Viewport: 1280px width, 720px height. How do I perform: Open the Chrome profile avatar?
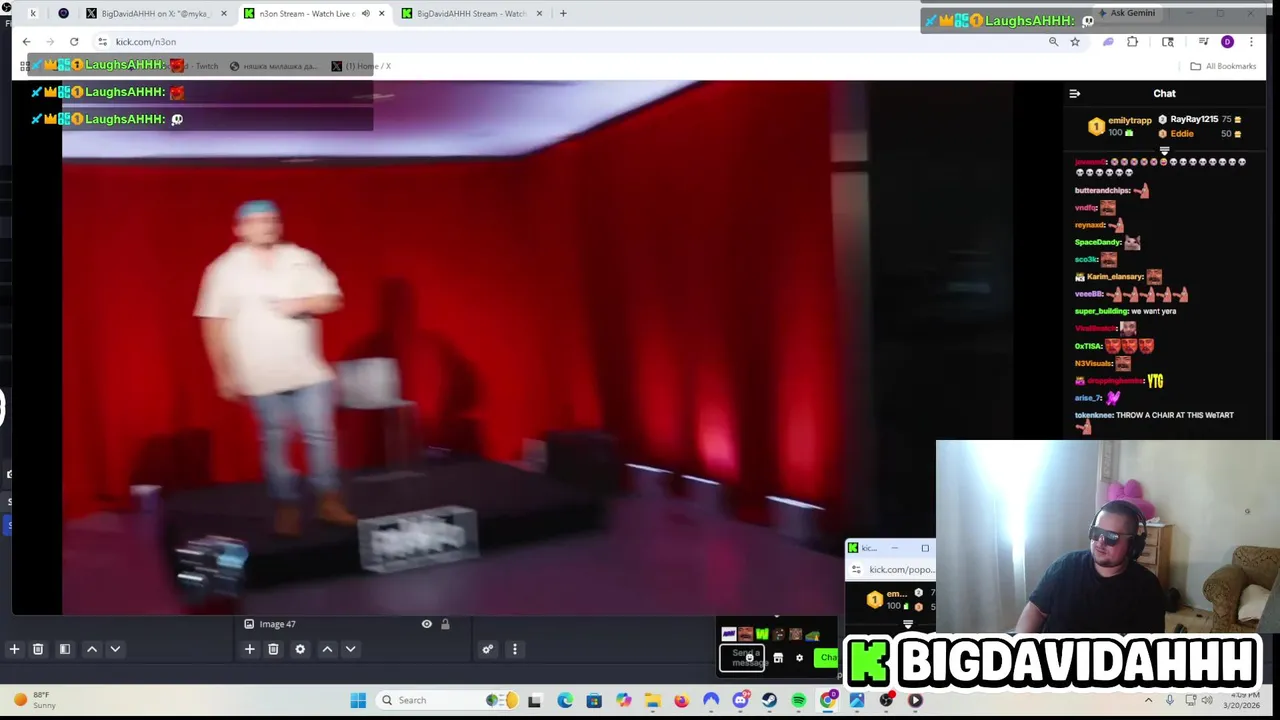tap(1227, 42)
